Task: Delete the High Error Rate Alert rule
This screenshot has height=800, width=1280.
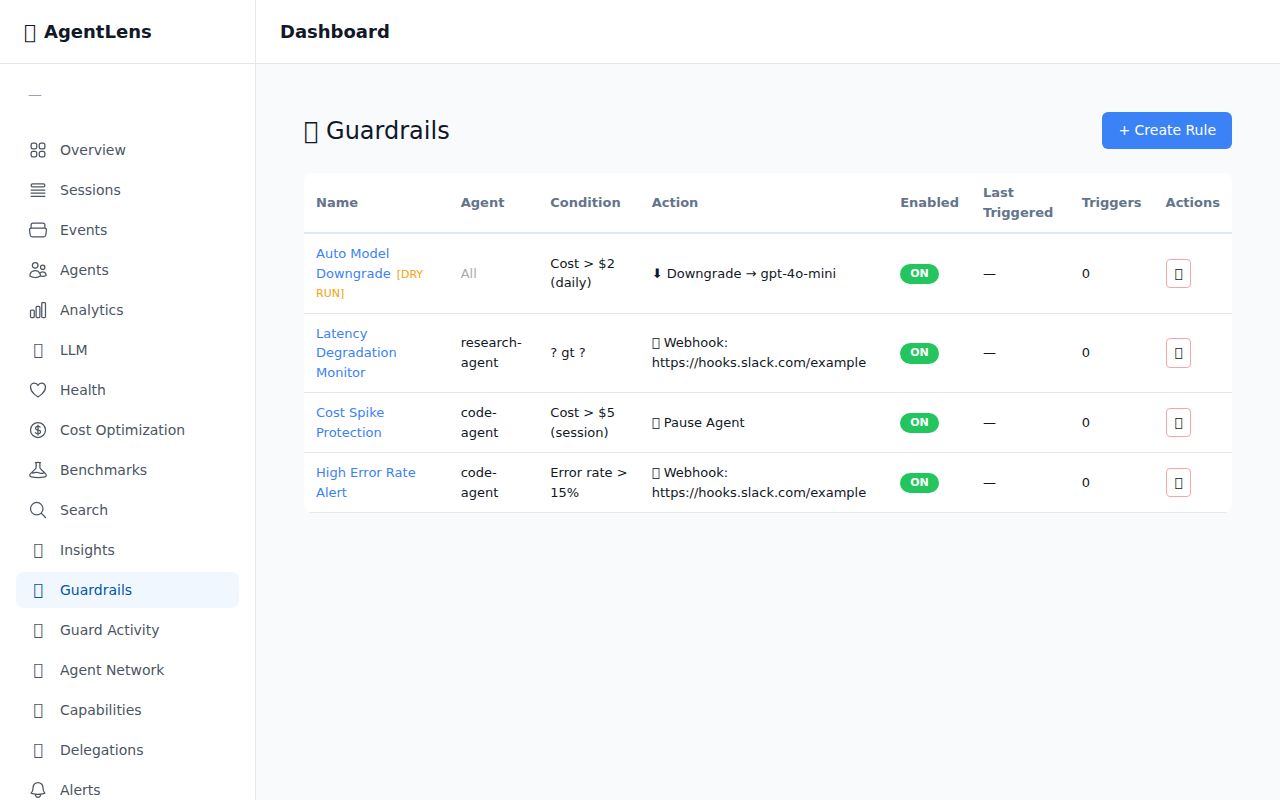Action: [1178, 483]
